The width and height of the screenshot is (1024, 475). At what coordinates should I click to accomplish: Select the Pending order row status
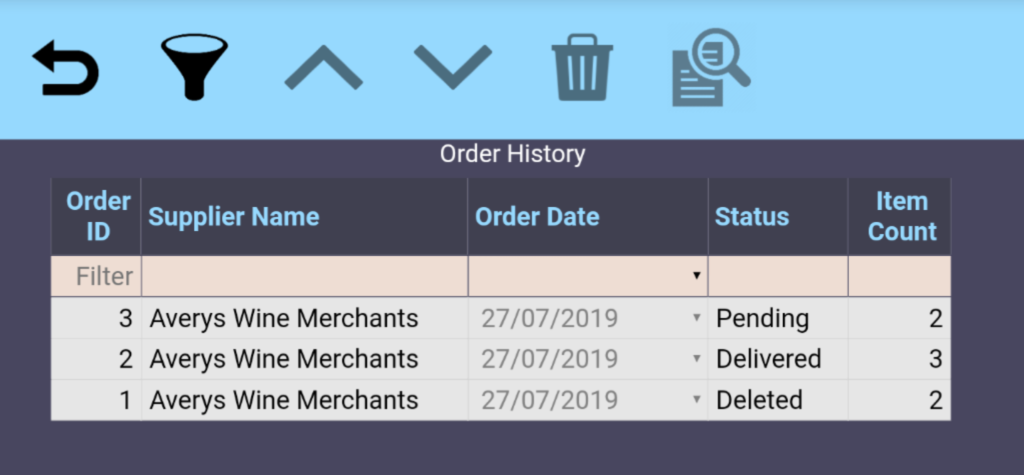point(763,319)
